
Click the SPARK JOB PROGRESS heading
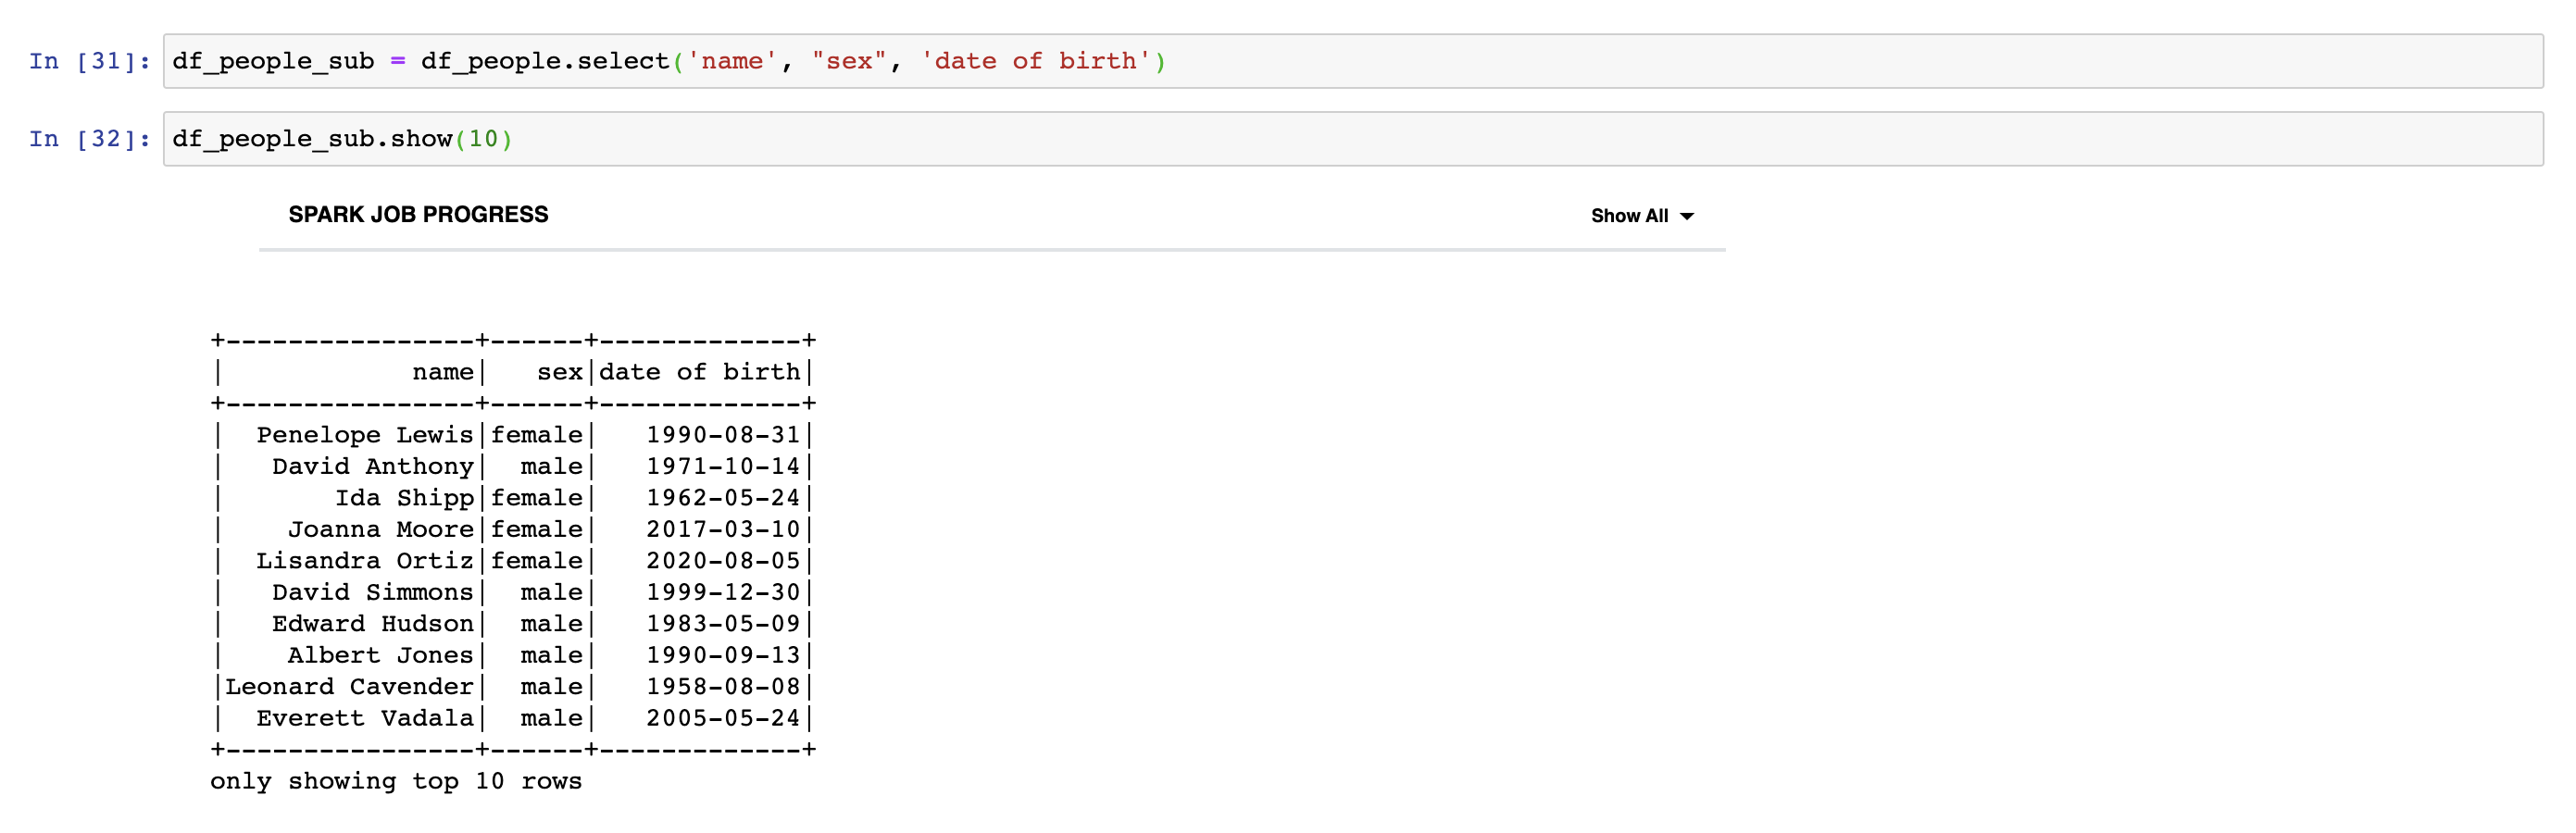(x=418, y=215)
